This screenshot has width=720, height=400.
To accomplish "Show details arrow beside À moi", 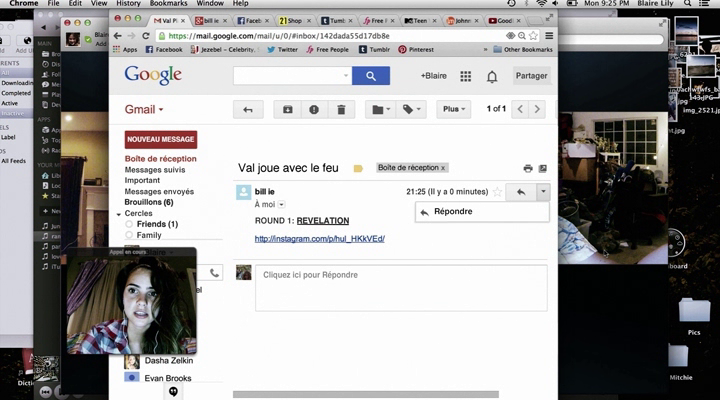I will pos(281,204).
